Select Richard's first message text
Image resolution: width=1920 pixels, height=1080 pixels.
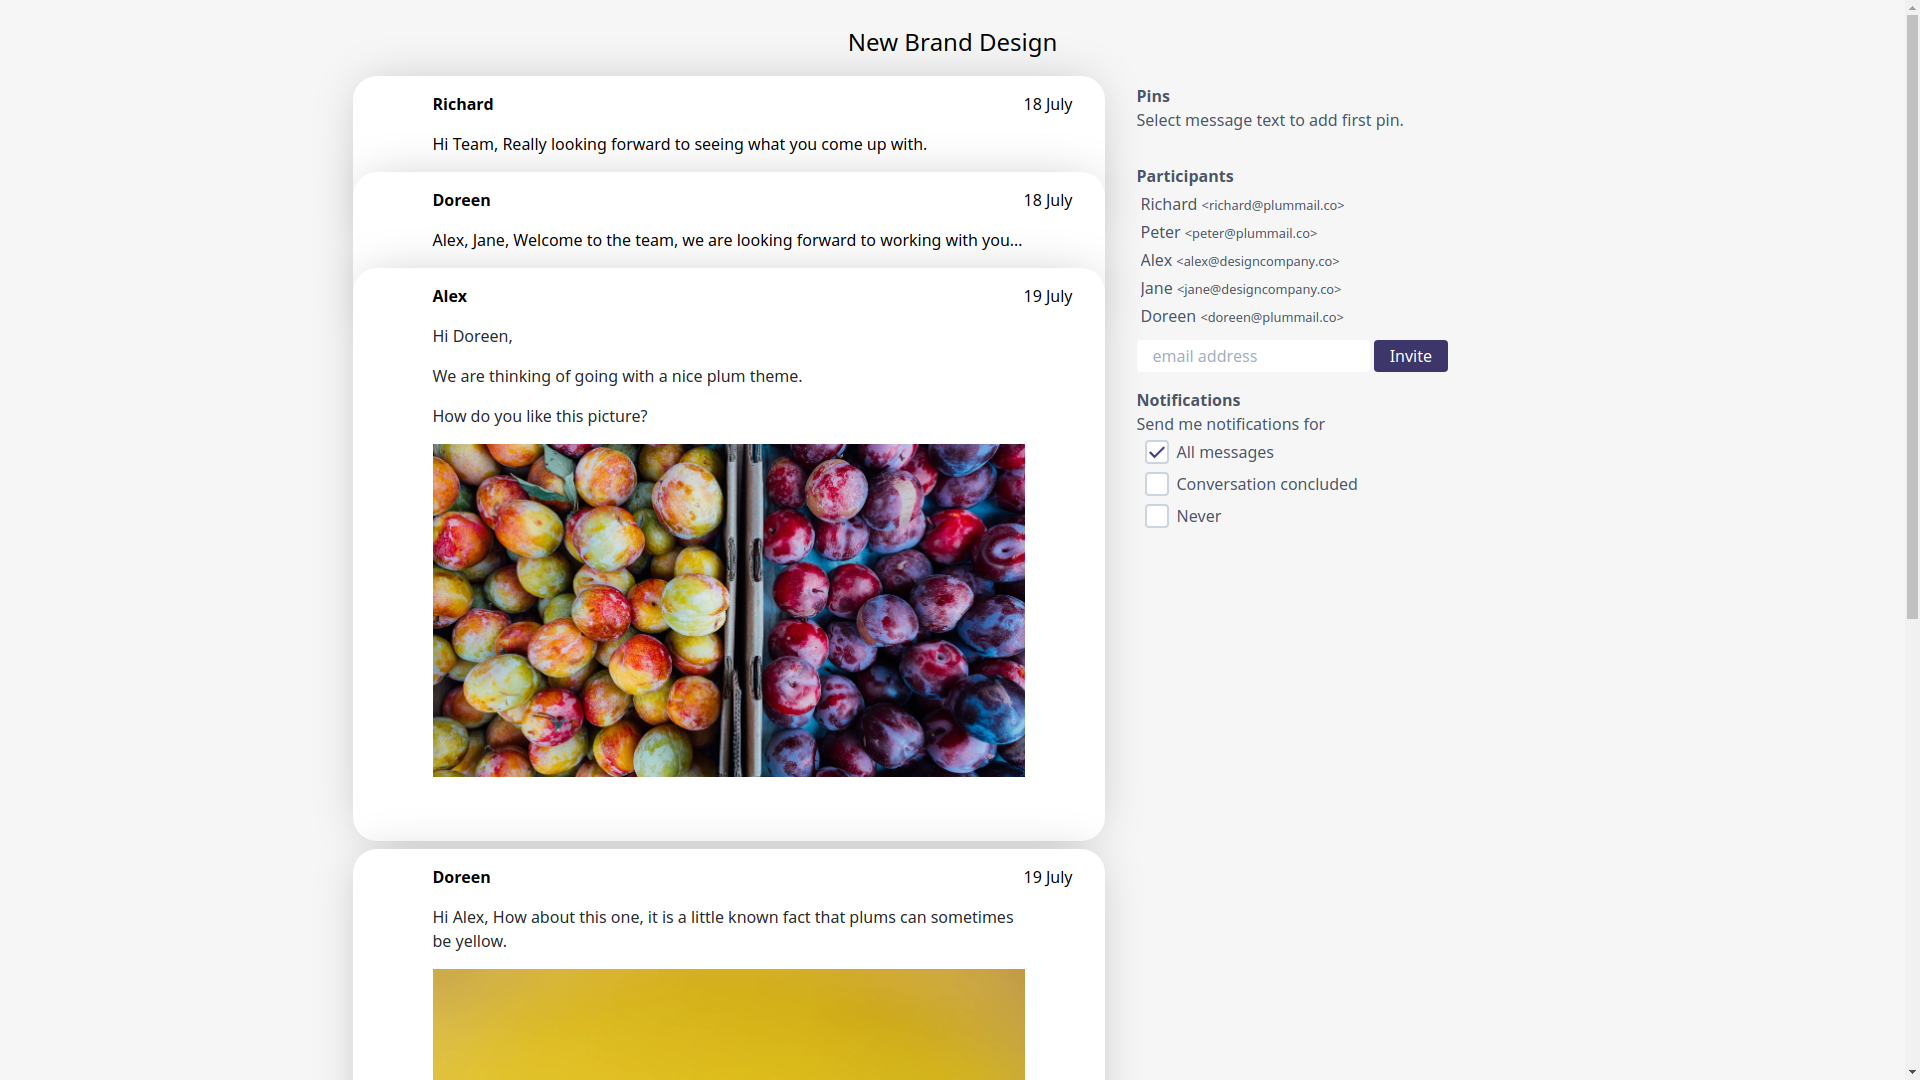point(679,144)
